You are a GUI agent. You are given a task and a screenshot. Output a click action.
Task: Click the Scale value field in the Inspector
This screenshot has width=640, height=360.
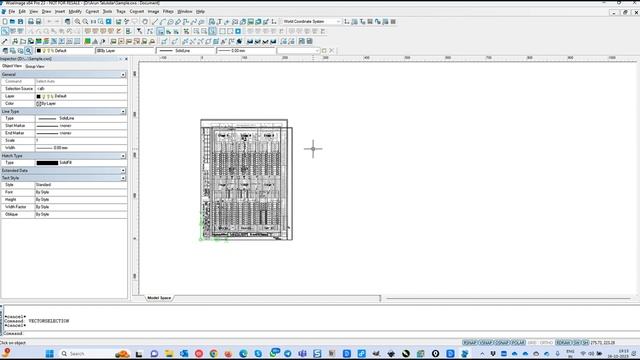click(x=81, y=140)
